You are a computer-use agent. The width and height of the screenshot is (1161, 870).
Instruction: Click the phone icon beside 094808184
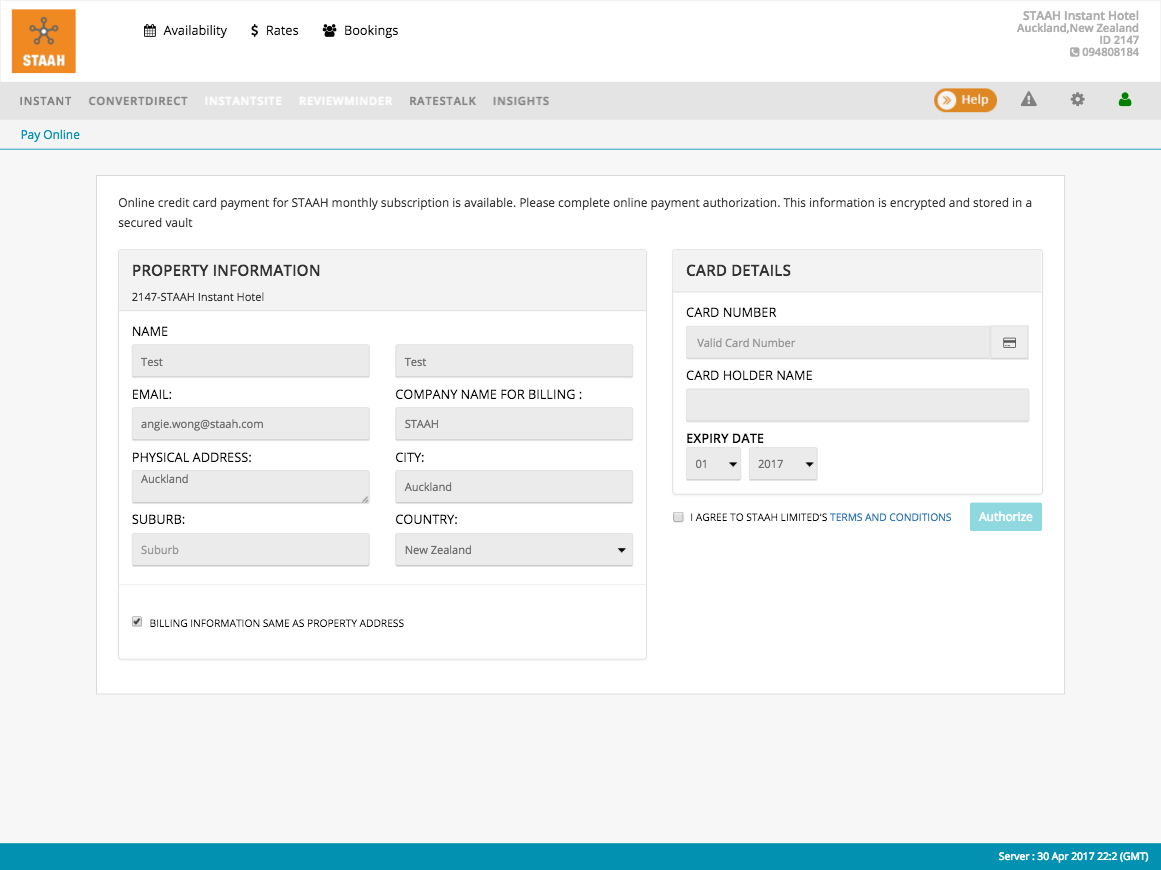(1074, 53)
